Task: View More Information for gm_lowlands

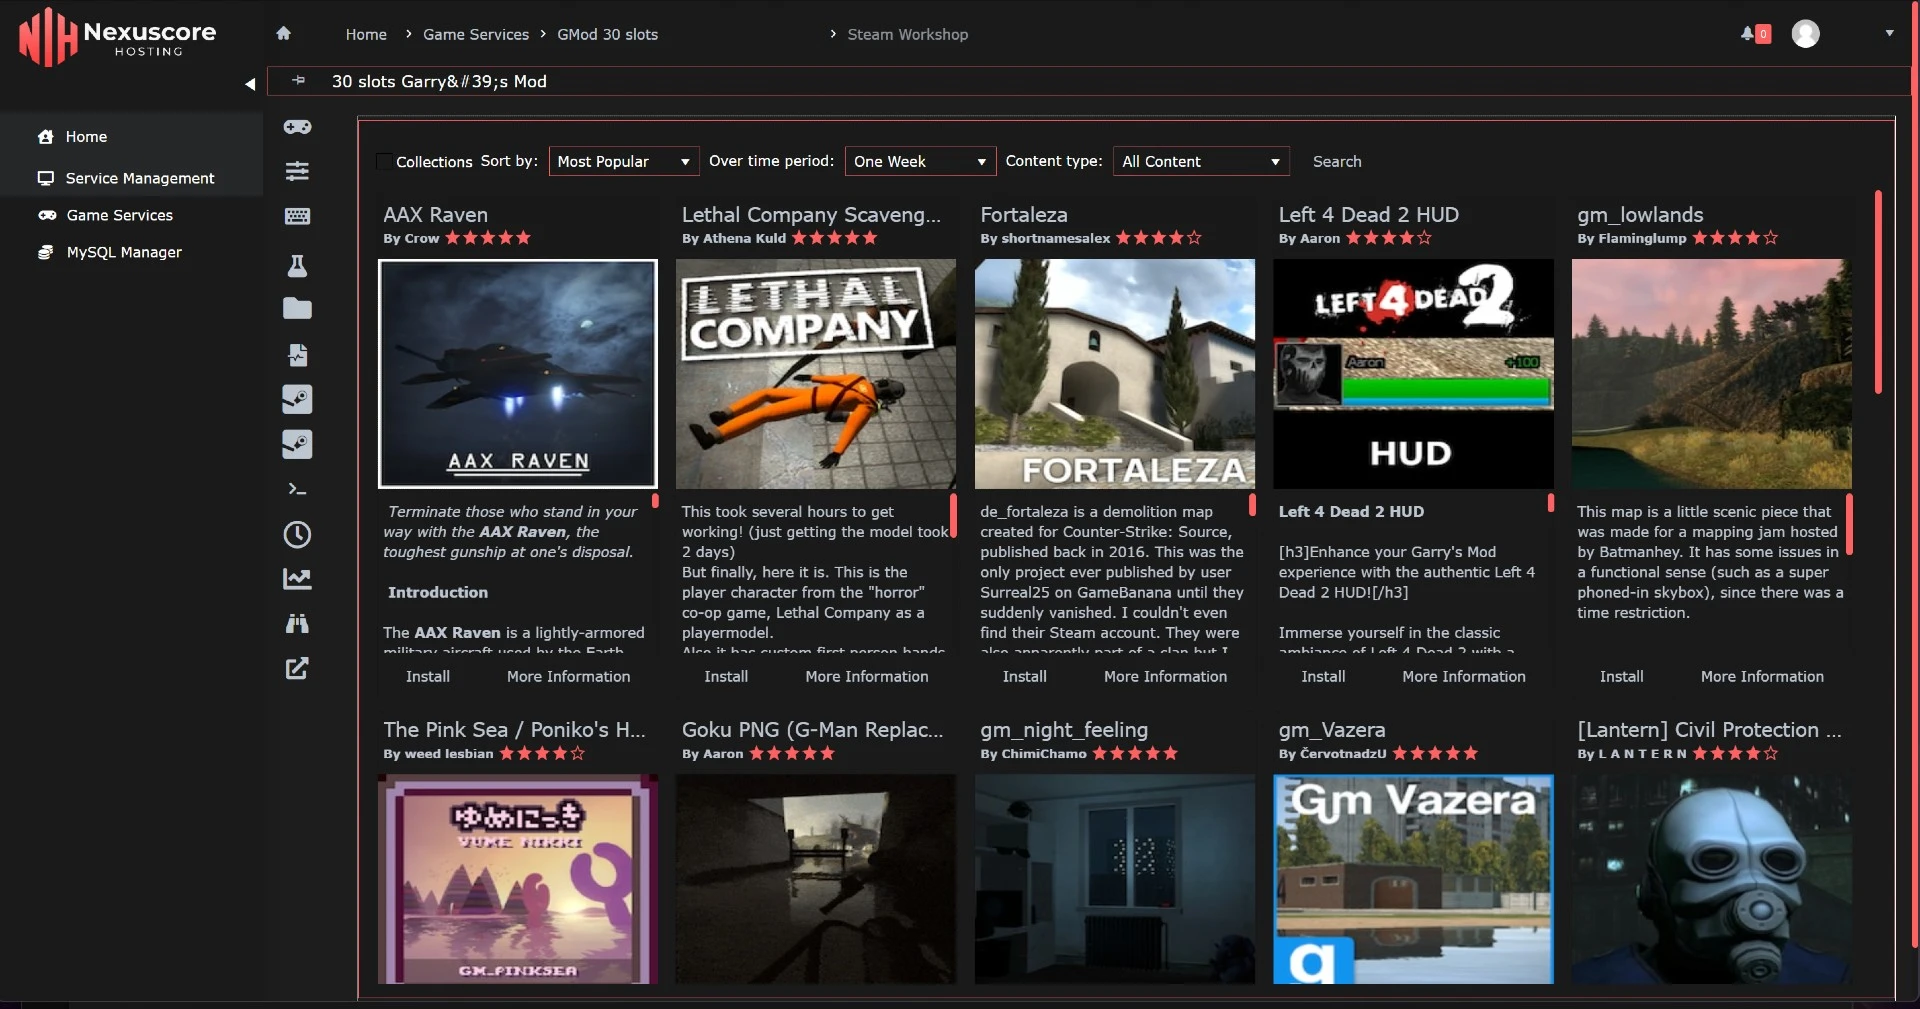Action: coord(1763,677)
